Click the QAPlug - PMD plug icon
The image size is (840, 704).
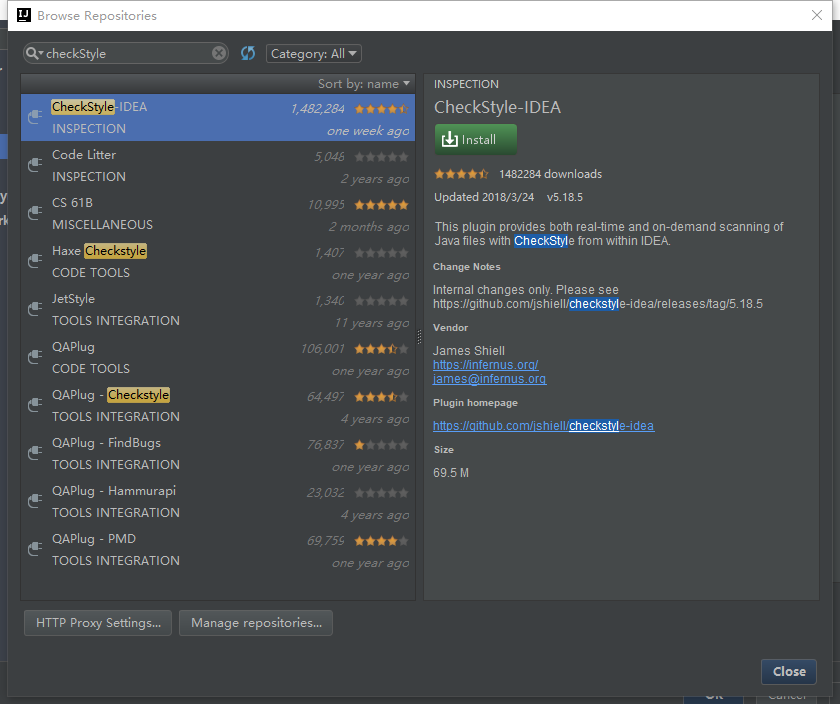pos(35,548)
